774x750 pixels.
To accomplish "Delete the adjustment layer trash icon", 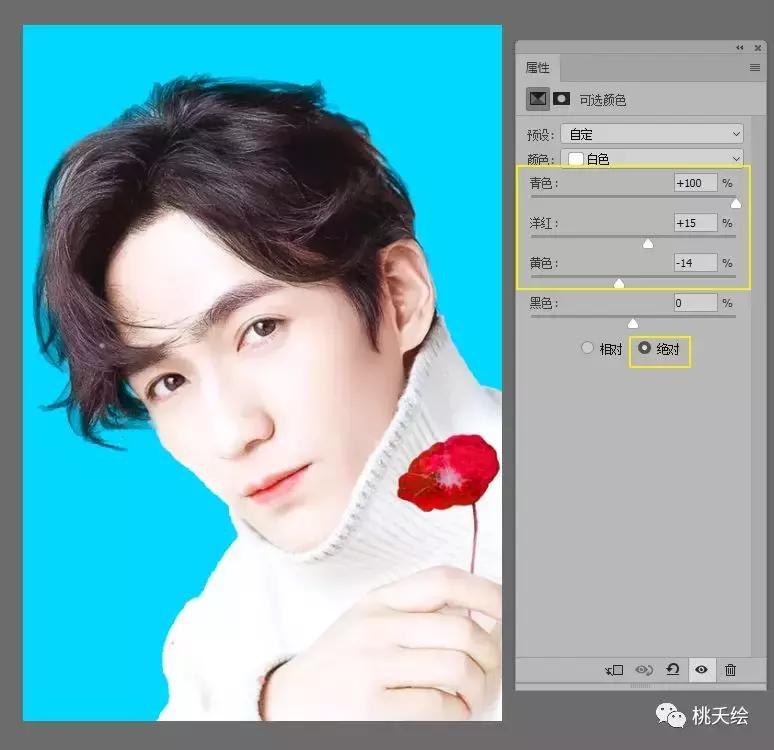I will click(x=730, y=670).
